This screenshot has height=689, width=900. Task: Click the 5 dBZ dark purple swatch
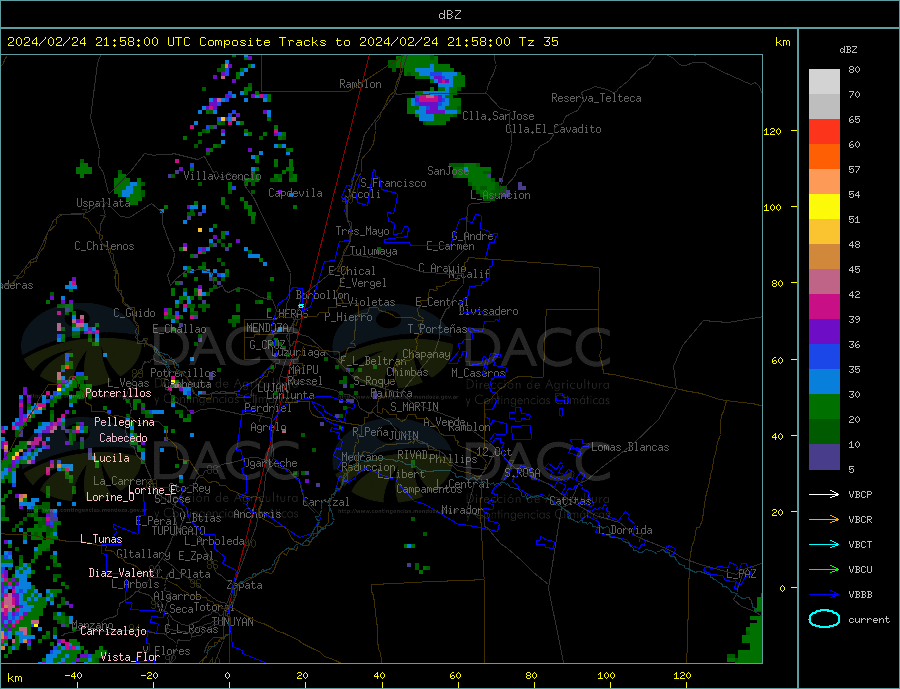tap(824, 457)
